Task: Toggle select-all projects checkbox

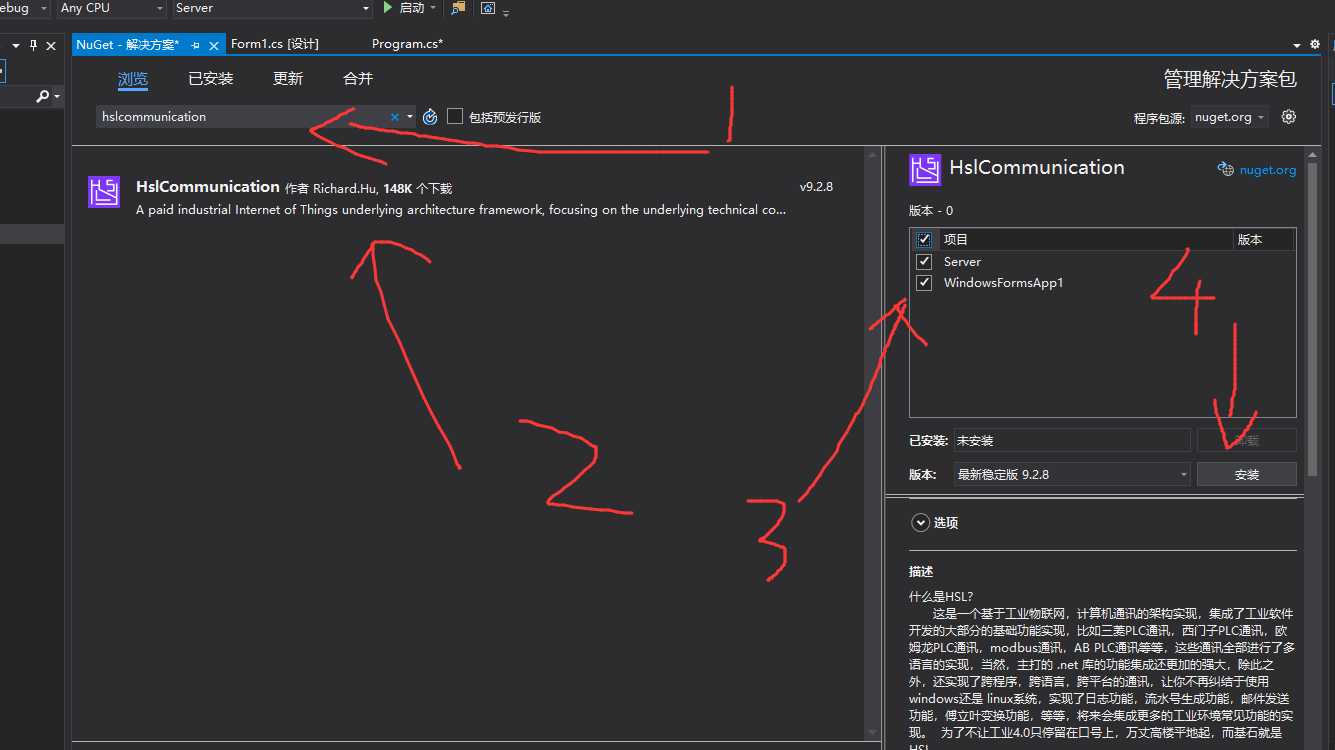Action: click(x=924, y=240)
